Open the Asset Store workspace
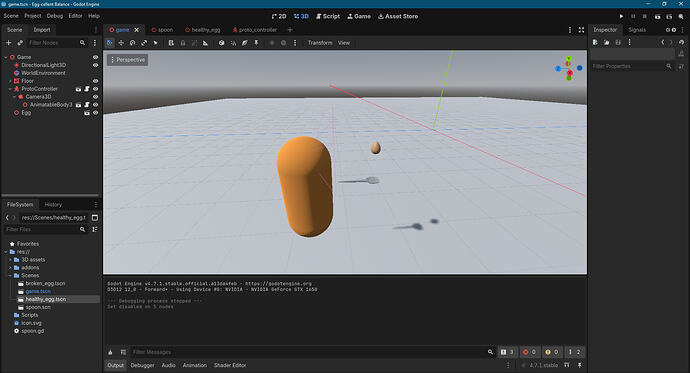The width and height of the screenshot is (690, 373). click(398, 16)
